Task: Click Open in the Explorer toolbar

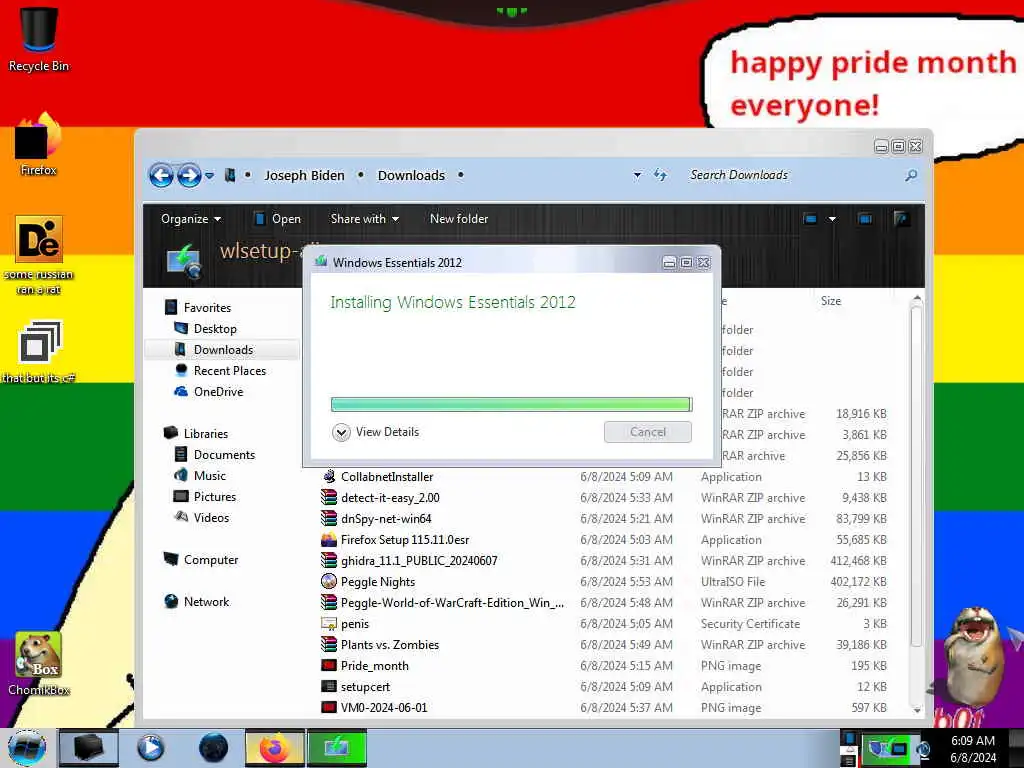Action: point(278,219)
